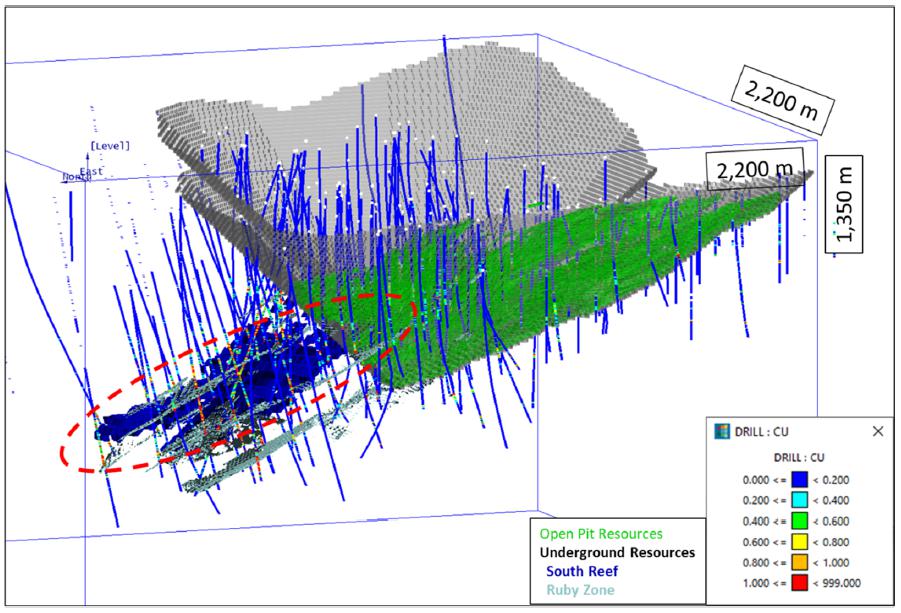Click the DRILL : CU legend title heading

pyautogui.click(x=799, y=457)
